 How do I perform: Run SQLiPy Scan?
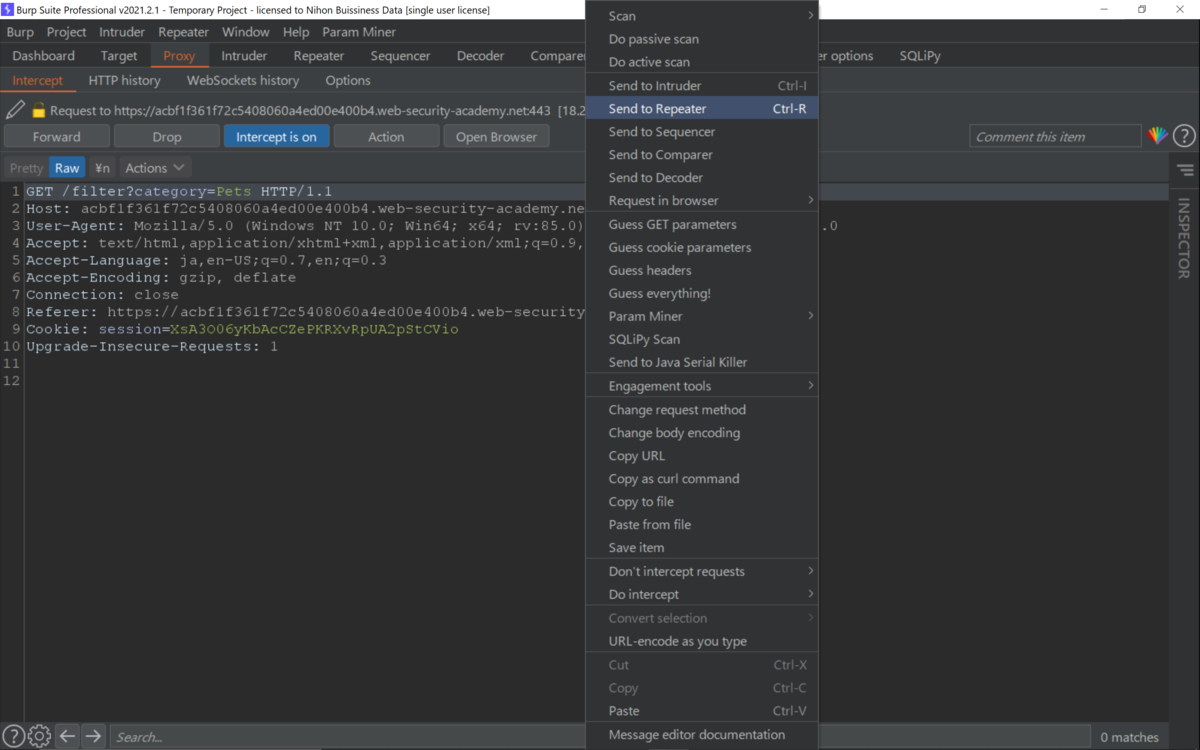tap(702, 339)
